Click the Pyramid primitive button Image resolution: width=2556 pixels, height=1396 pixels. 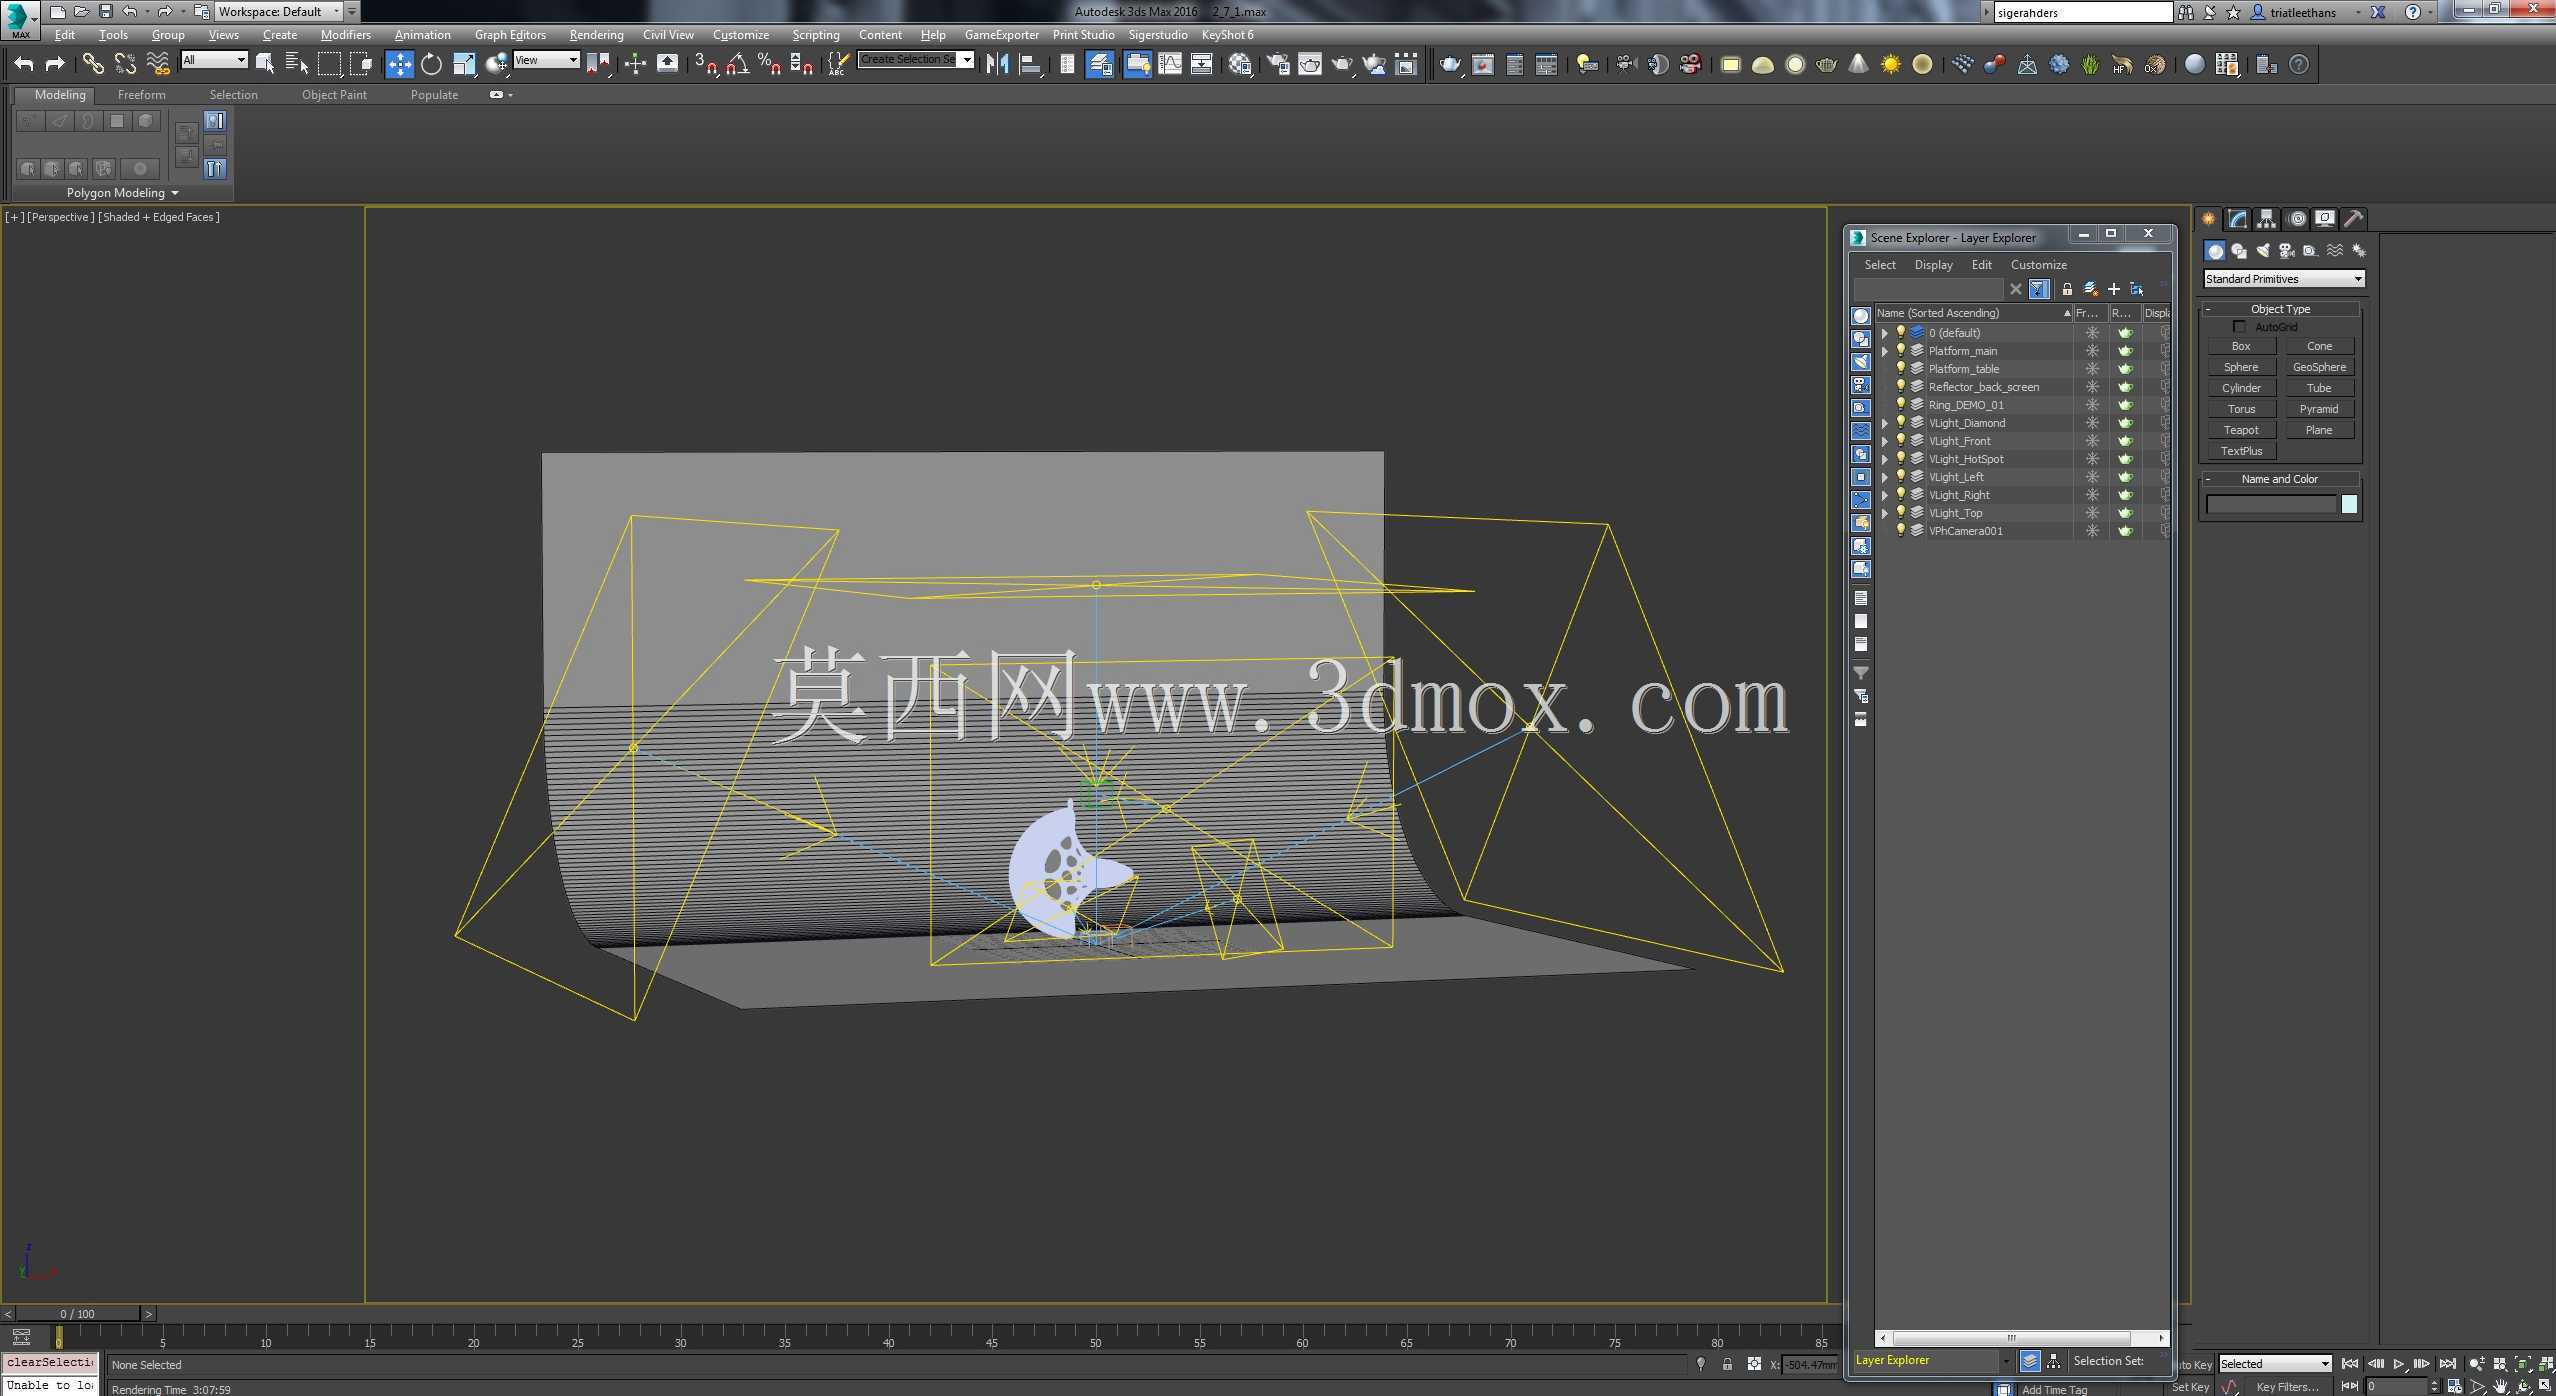2319,409
